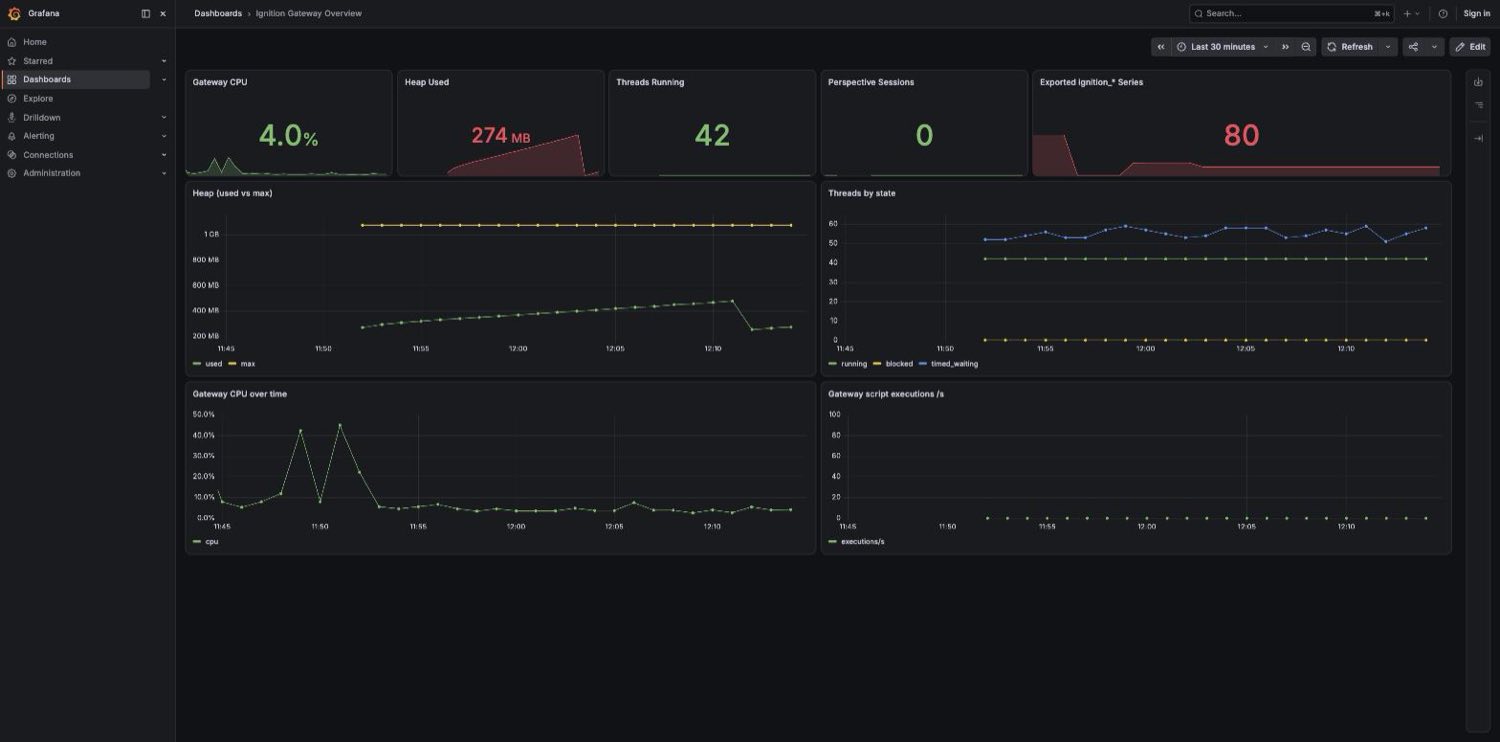Click the Dashboards breadcrumb link
This screenshot has height=742, width=1500.
[218, 14]
